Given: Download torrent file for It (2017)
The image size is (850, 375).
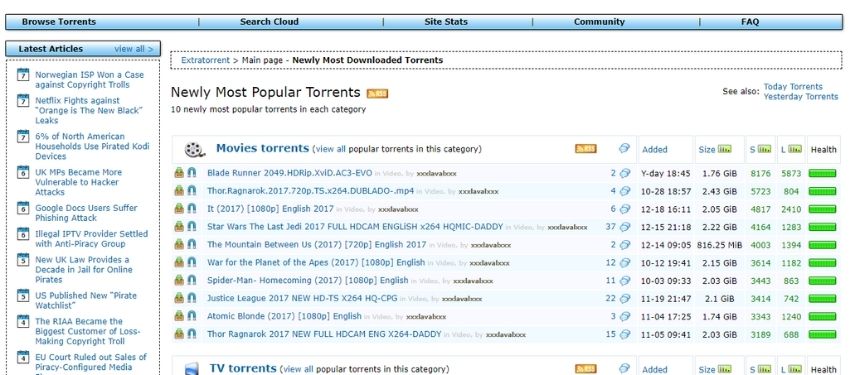Looking at the screenshot, I should 179,209.
